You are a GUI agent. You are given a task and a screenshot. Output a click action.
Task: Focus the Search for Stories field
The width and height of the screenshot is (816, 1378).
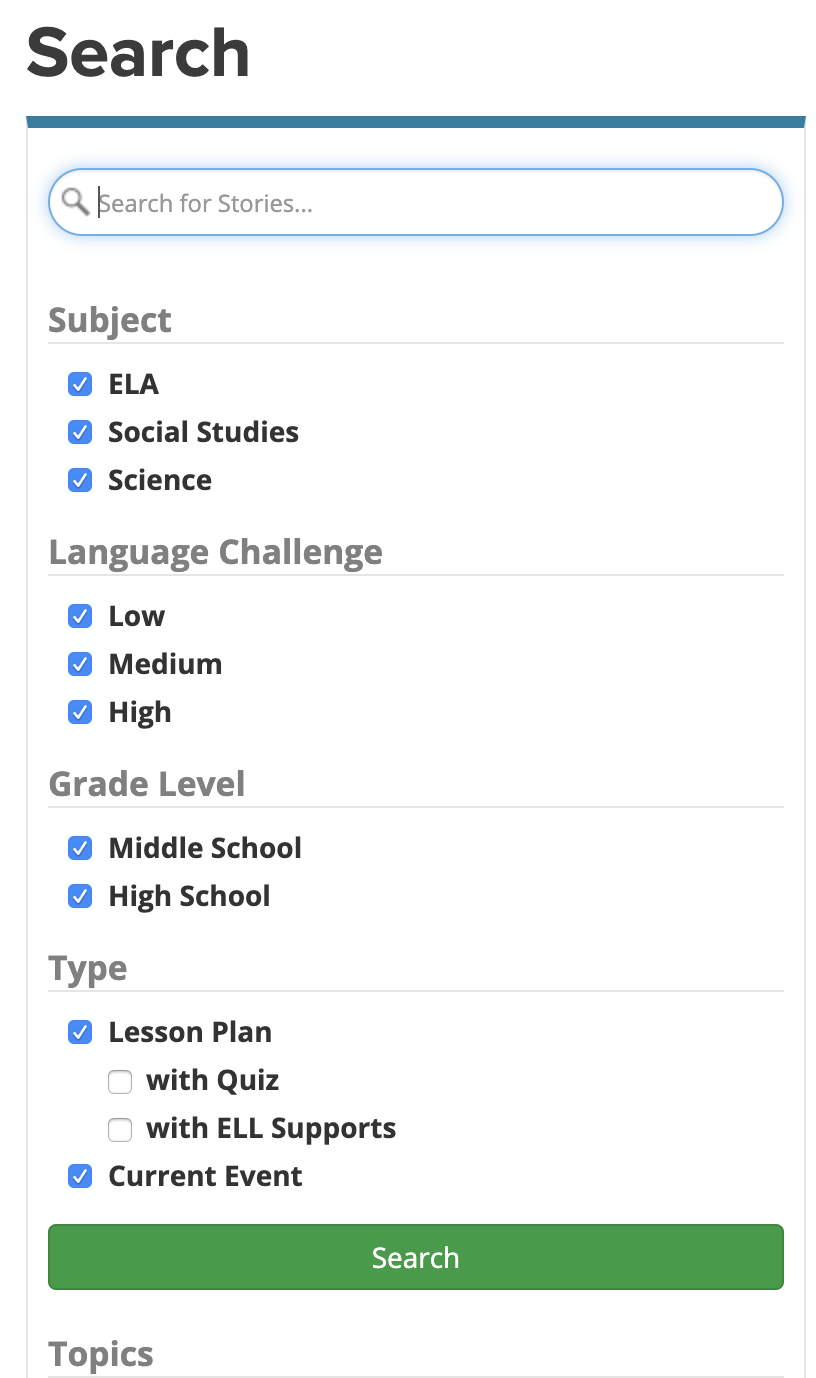430,203
